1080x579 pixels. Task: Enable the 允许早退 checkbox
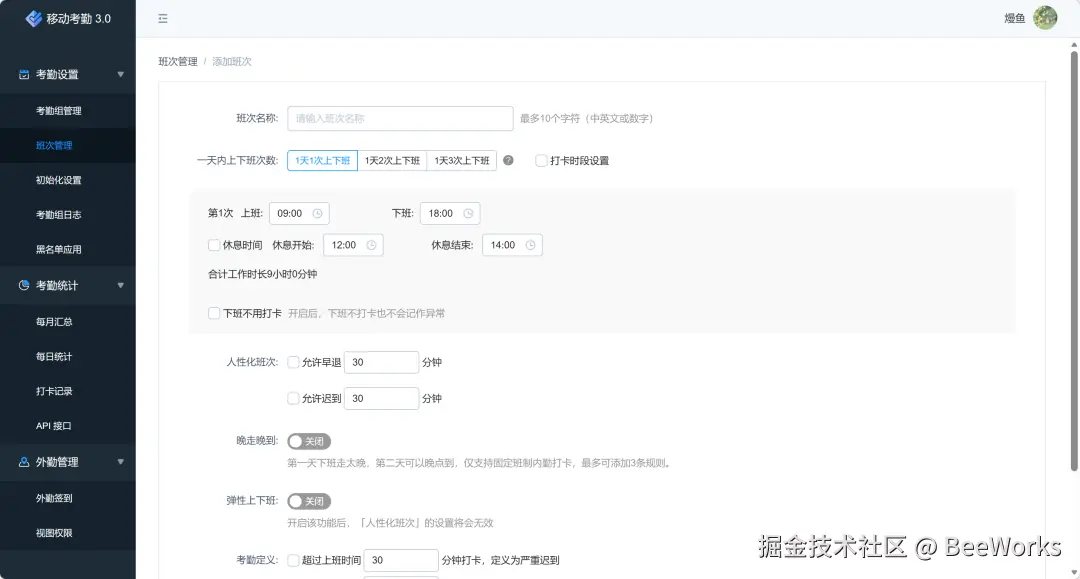pyautogui.click(x=293, y=362)
